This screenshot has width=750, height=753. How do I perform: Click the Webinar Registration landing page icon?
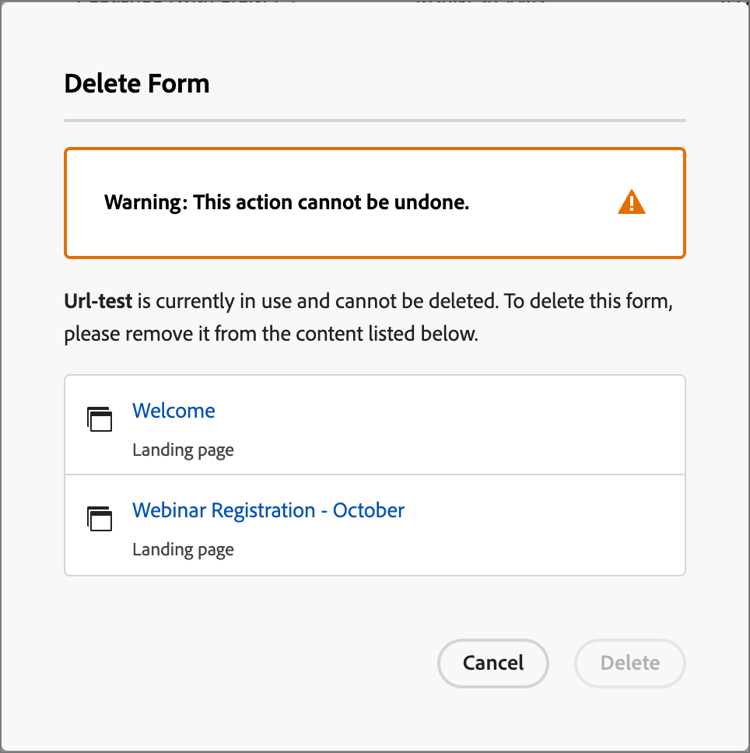(x=99, y=518)
